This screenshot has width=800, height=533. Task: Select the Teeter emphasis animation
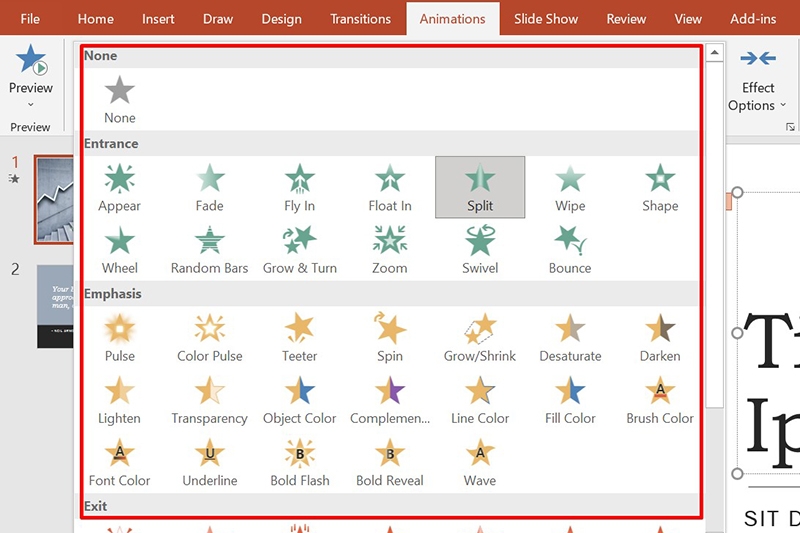[299, 338]
